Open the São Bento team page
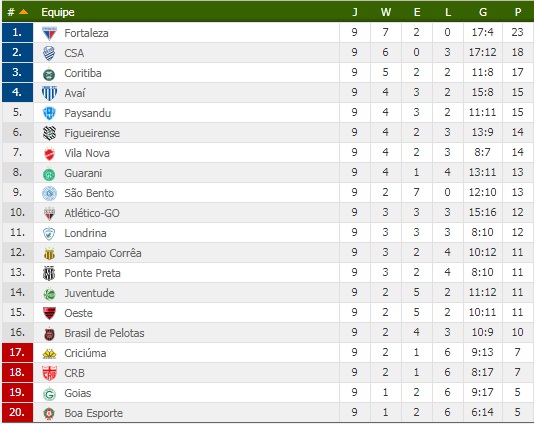This screenshot has width=534, height=424. pyautogui.click(x=89, y=193)
